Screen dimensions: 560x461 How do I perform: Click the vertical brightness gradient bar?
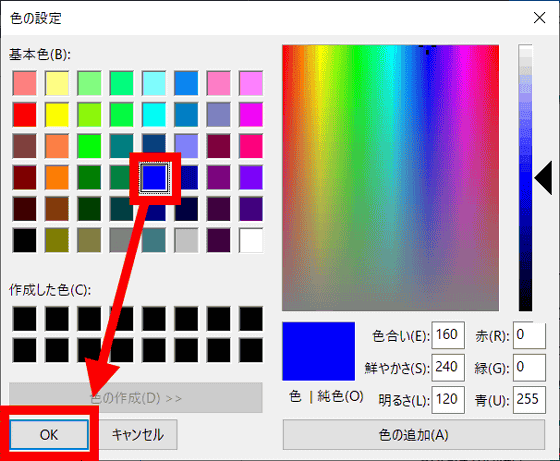(525, 178)
